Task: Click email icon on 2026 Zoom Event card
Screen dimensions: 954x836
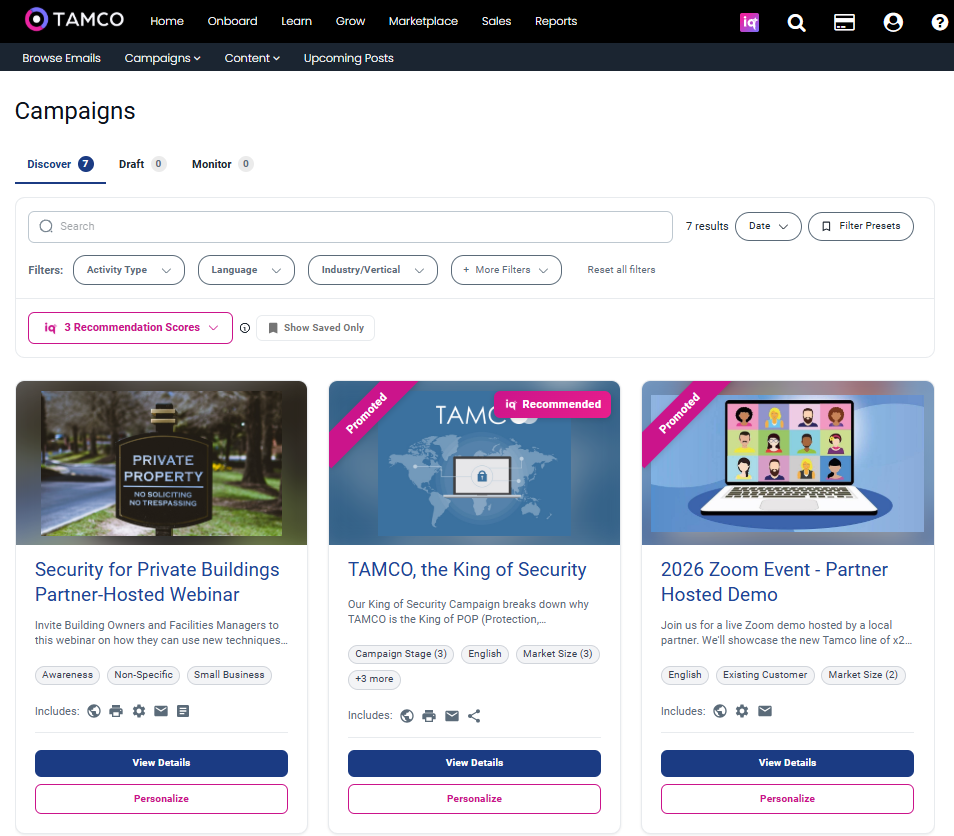Action: pos(765,711)
